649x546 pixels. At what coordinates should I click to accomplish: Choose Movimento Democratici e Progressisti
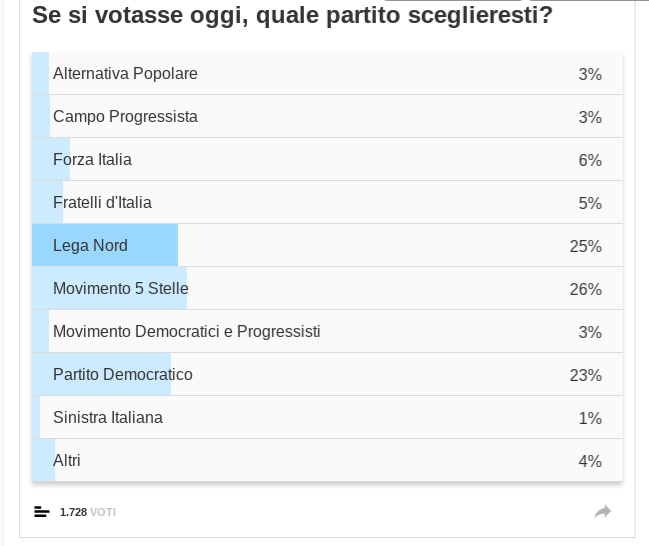pyautogui.click(x=186, y=332)
